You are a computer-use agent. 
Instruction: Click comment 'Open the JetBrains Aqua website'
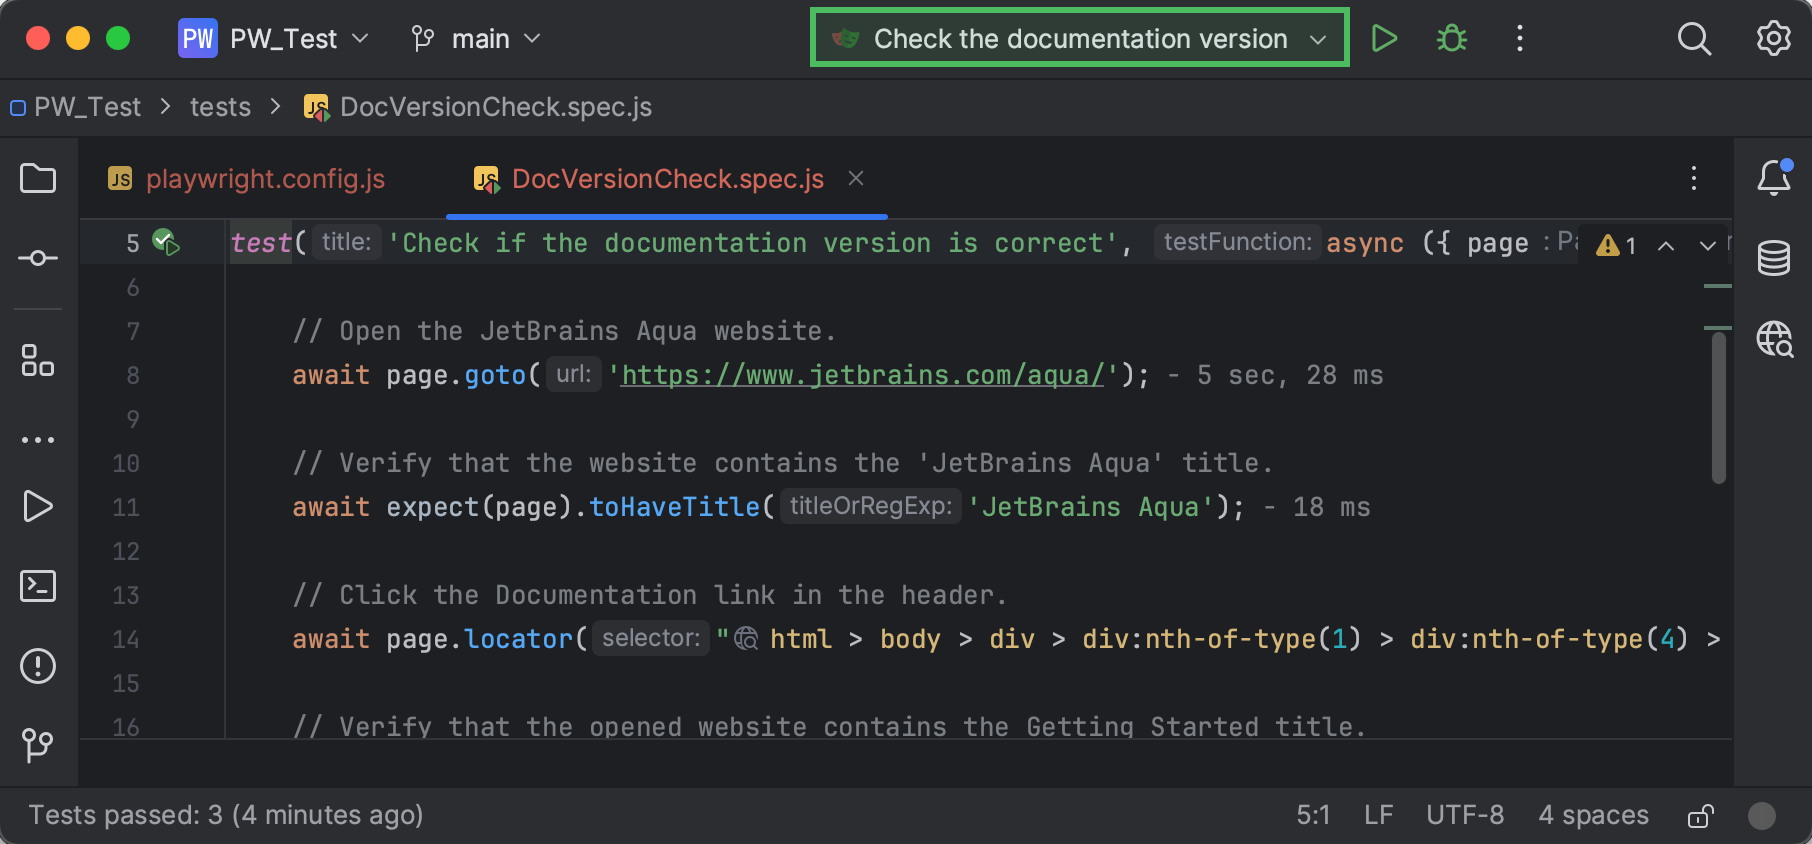click(564, 331)
